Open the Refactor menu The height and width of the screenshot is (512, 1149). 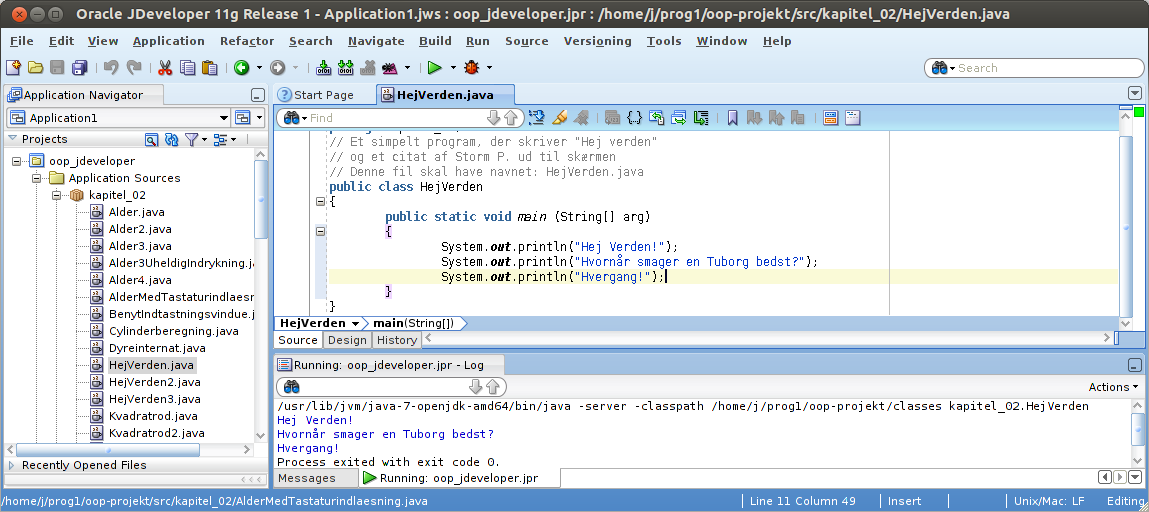246,41
